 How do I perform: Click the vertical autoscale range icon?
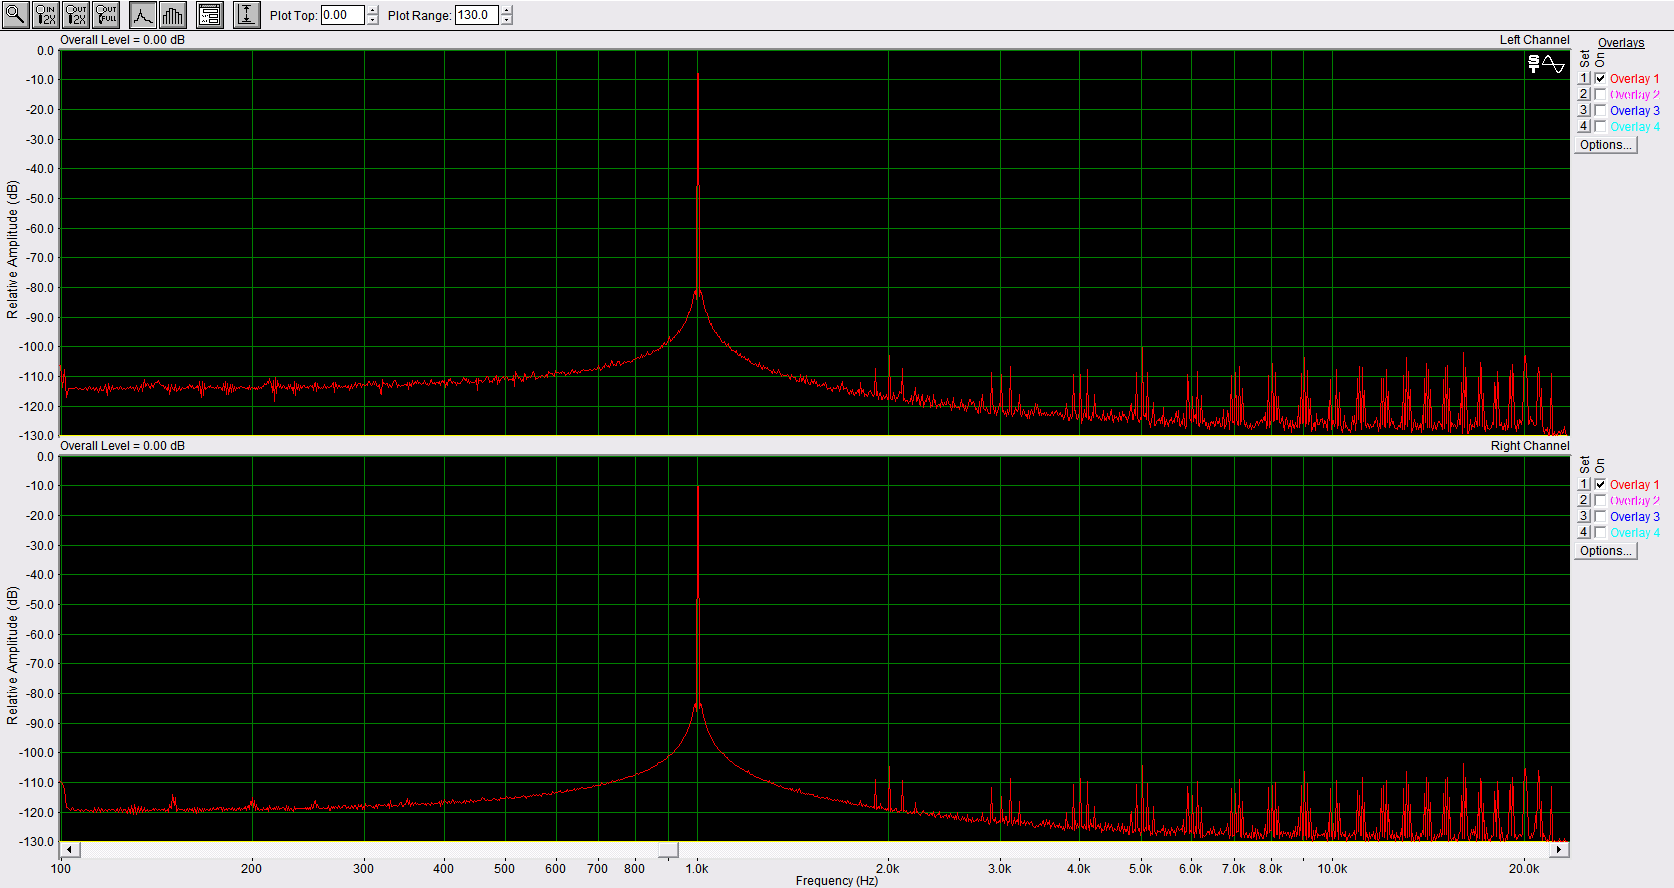pos(246,15)
